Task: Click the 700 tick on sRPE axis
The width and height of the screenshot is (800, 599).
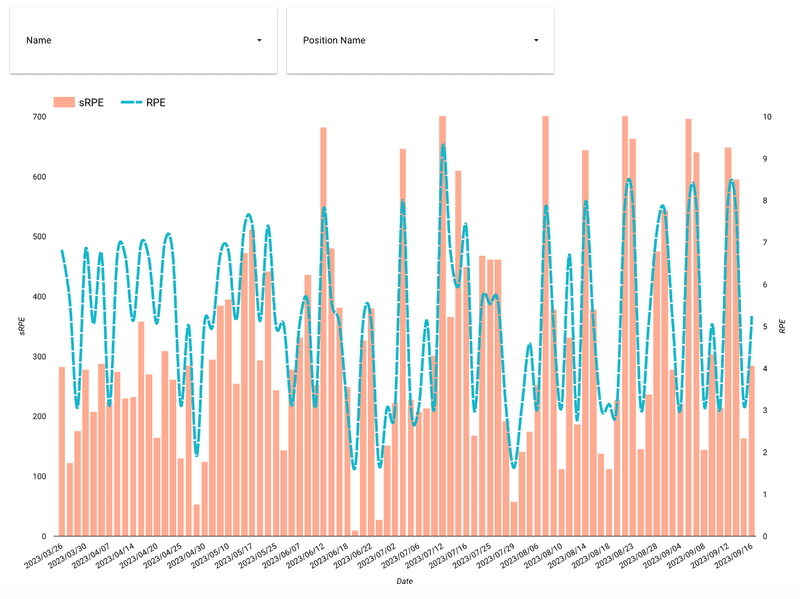Action: tap(39, 117)
